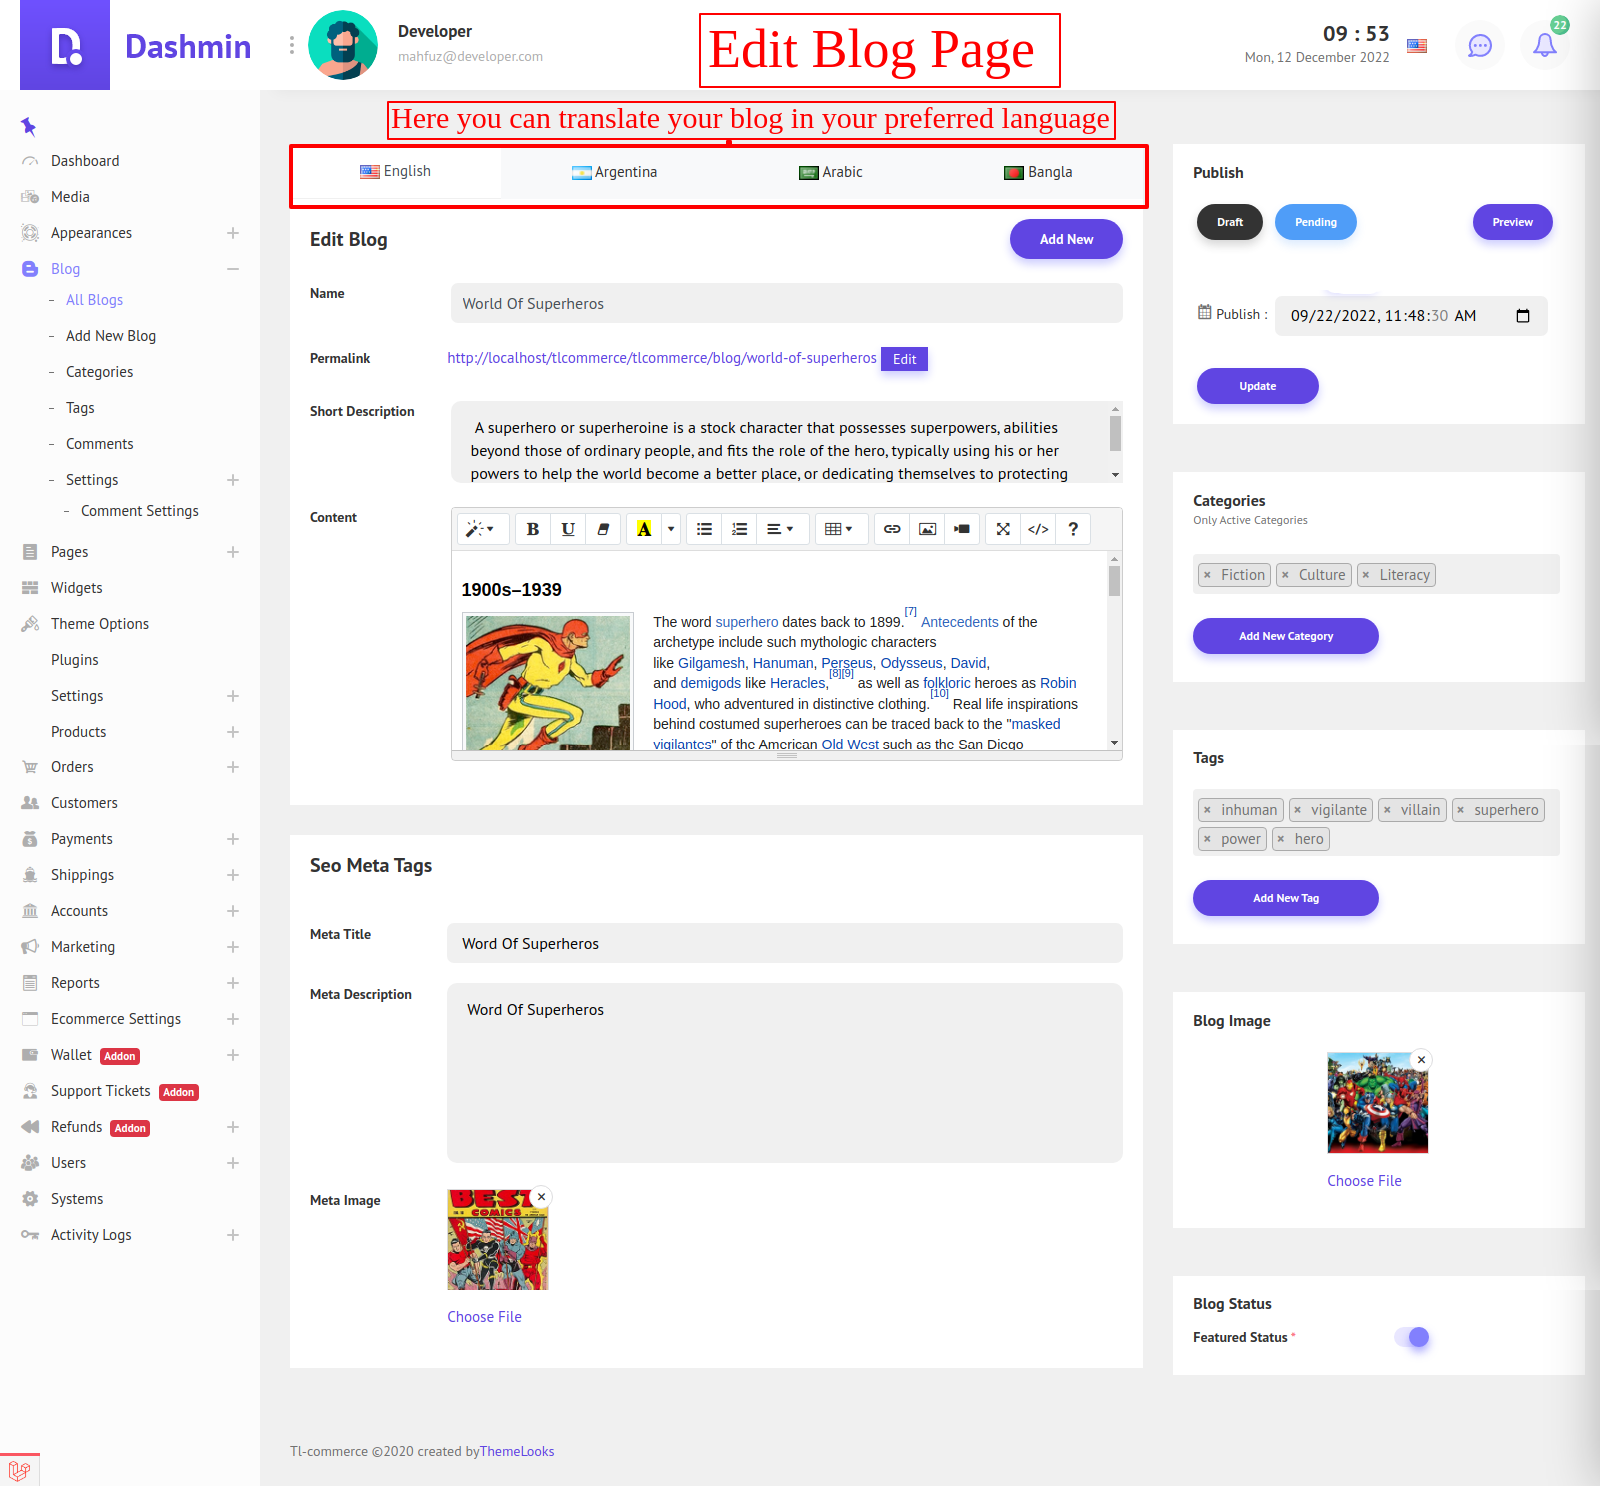Toggle fullscreen mode in the editor
The width and height of the screenshot is (1600, 1486).
(x=1003, y=529)
